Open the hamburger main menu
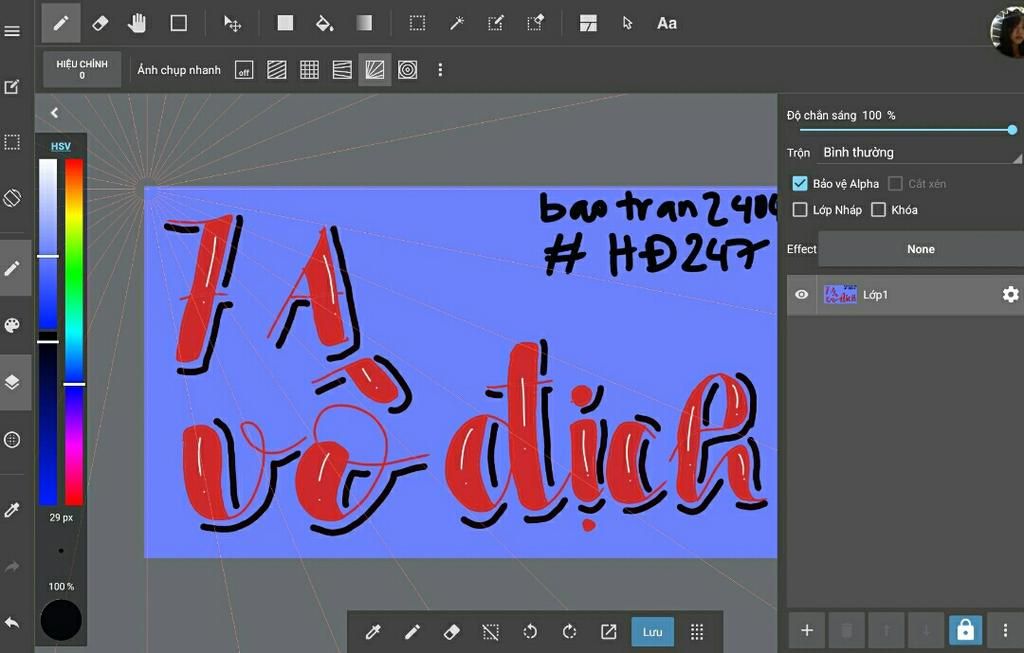Image resolution: width=1024 pixels, height=653 pixels. pyautogui.click(x=12, y=31)
